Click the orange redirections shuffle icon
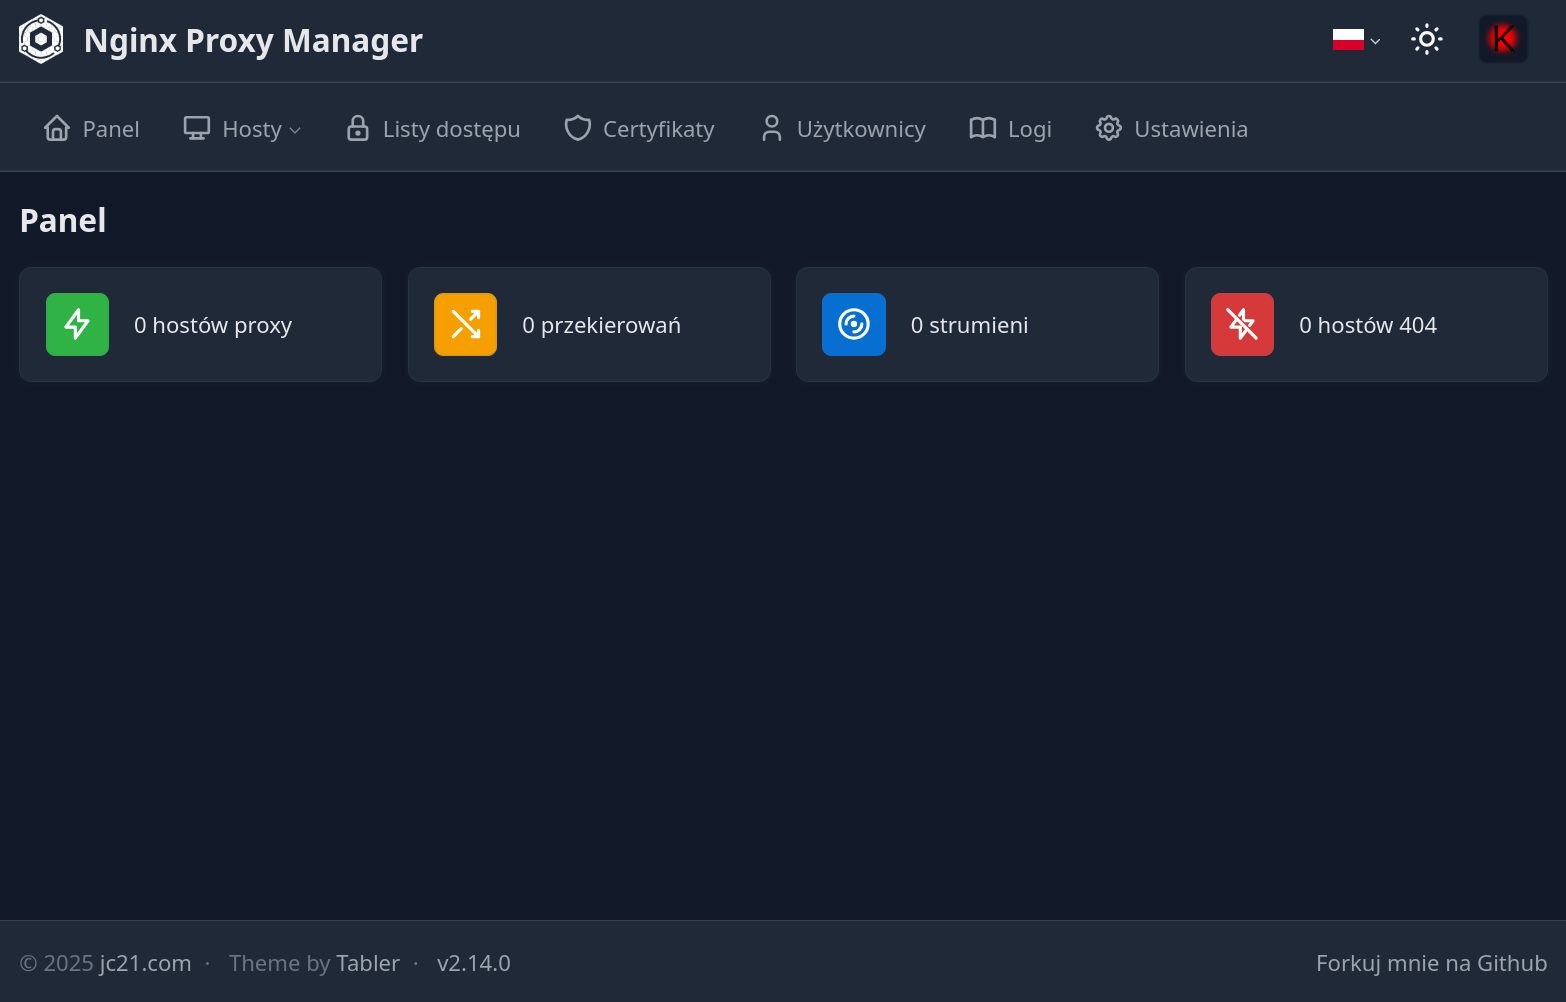Screen dimensions: 1566x1002 click(465, 324)
